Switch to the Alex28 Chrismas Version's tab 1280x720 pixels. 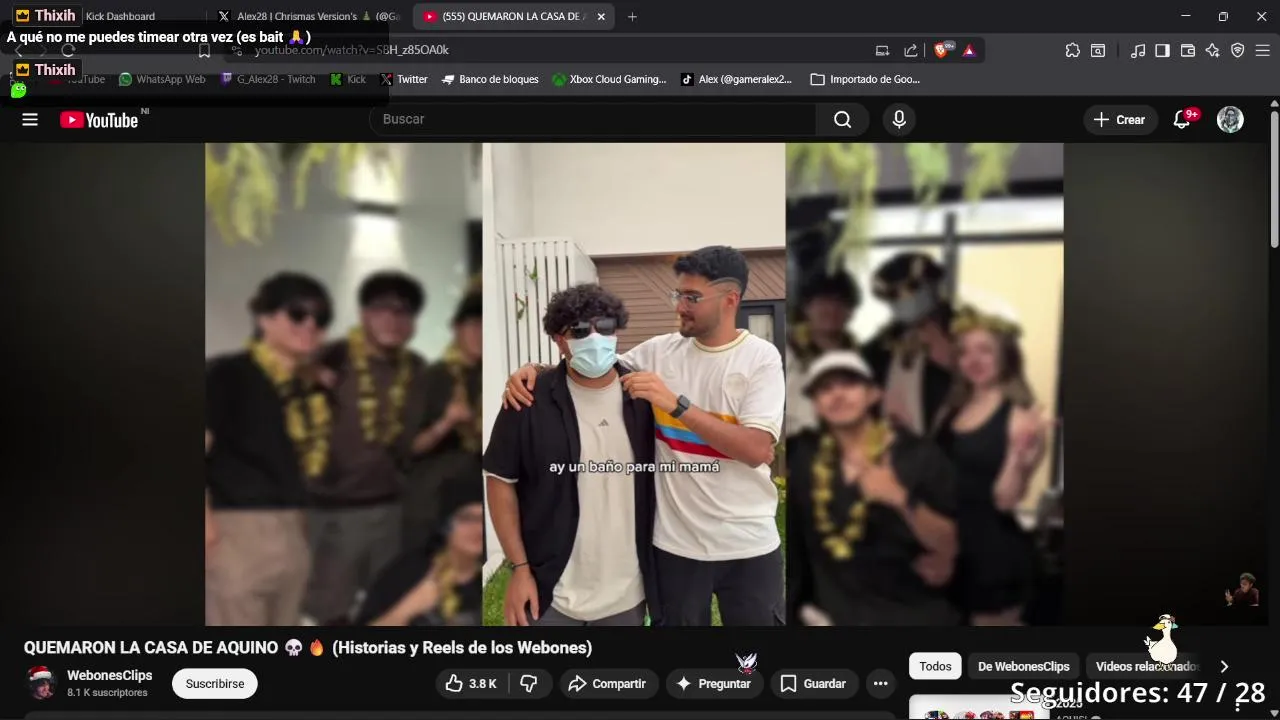(x=308, y=16)
